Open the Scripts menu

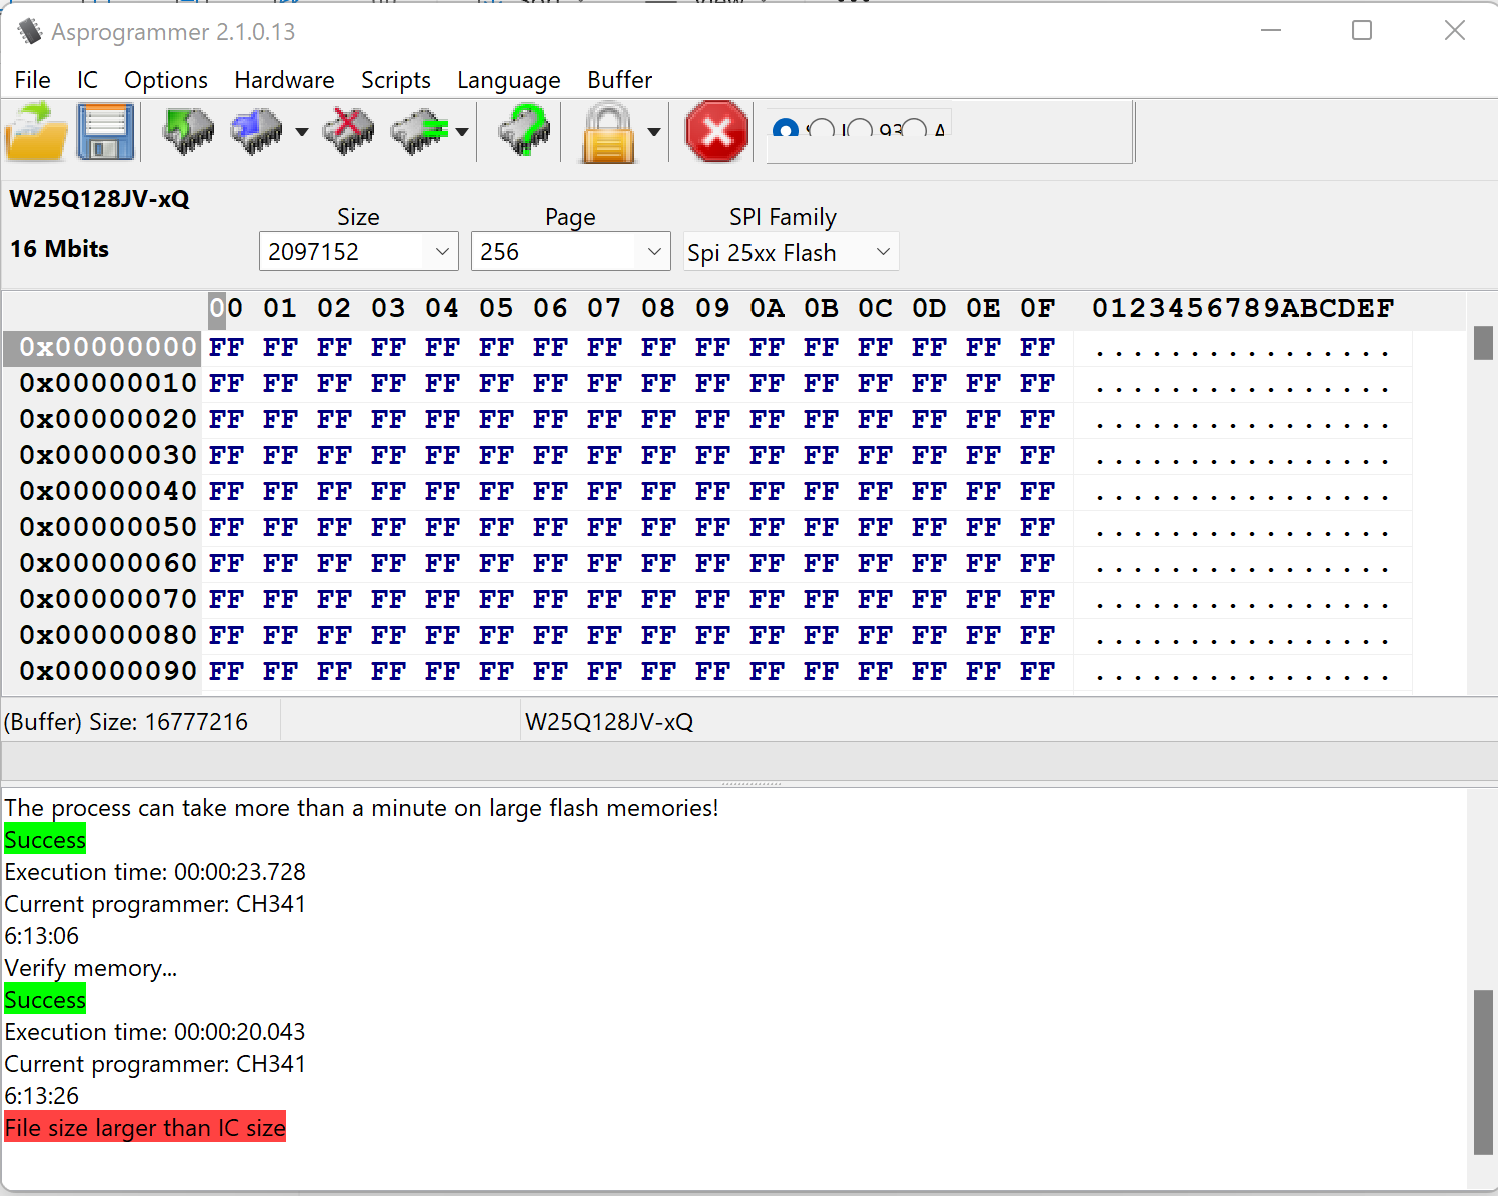tap(395, 80)
